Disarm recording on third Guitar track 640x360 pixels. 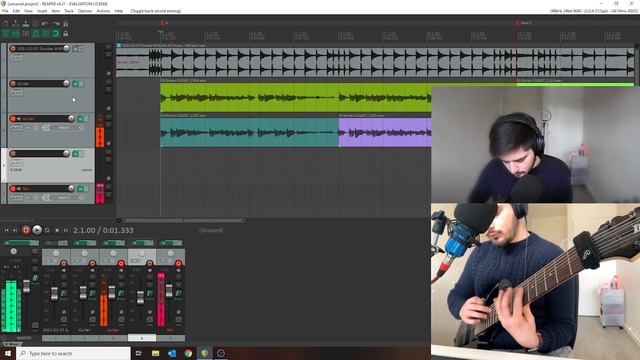(x=13, y=118)
